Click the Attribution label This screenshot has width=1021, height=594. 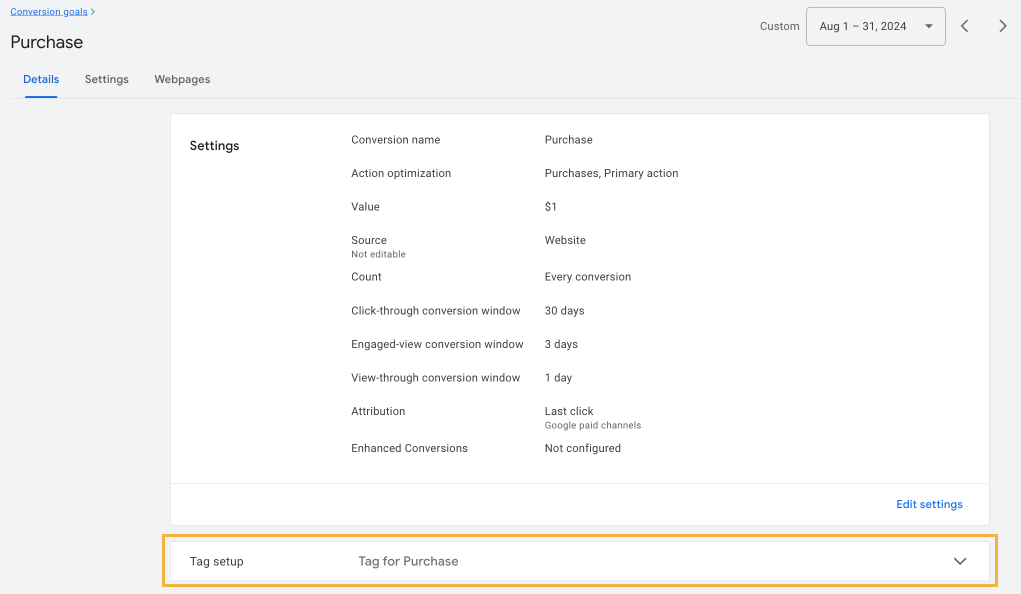378,412
